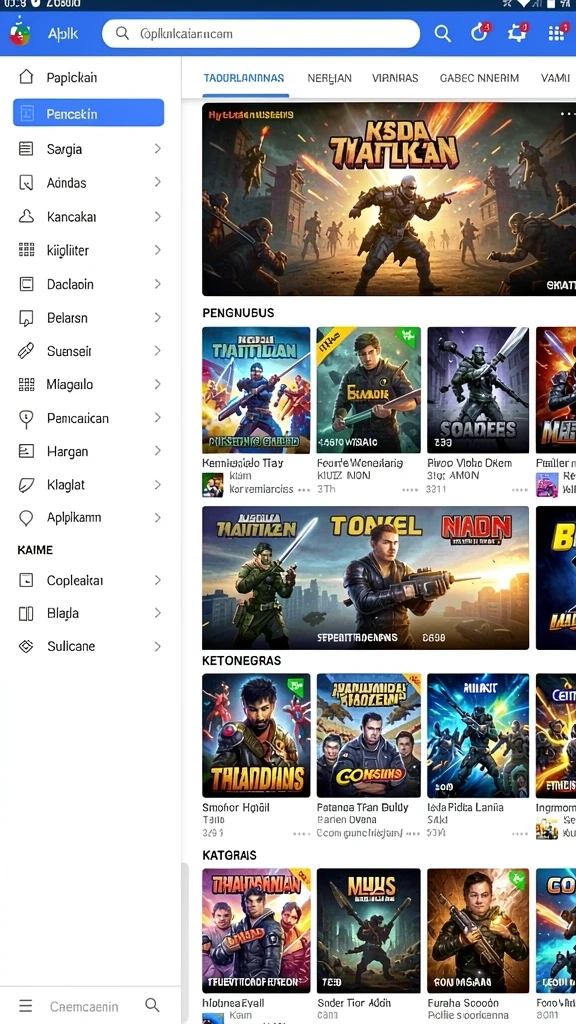This screenshot has width=576, height=1024.
Task: Expand the Copleaıtaı row chevron
Action: tap(157, 580)
